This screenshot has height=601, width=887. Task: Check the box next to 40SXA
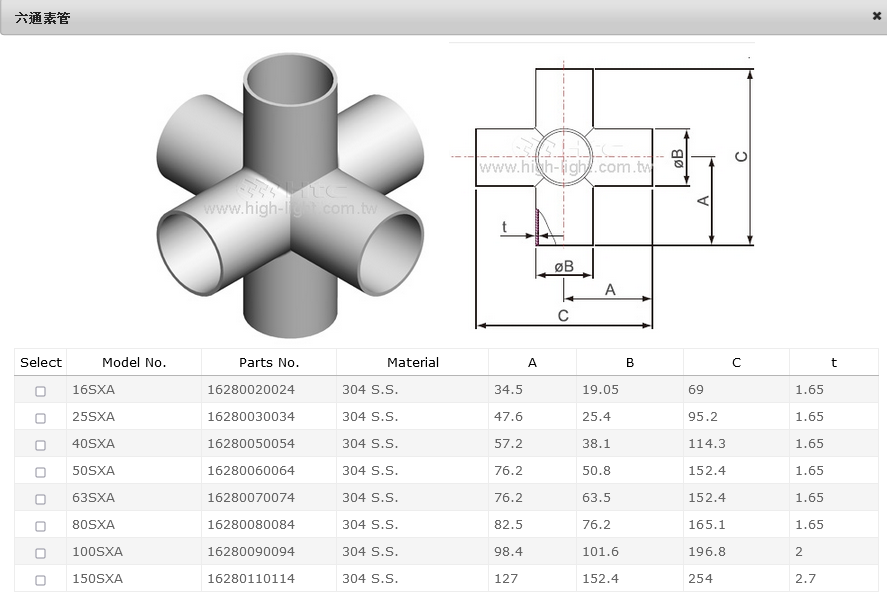click(x=41, y=445)
